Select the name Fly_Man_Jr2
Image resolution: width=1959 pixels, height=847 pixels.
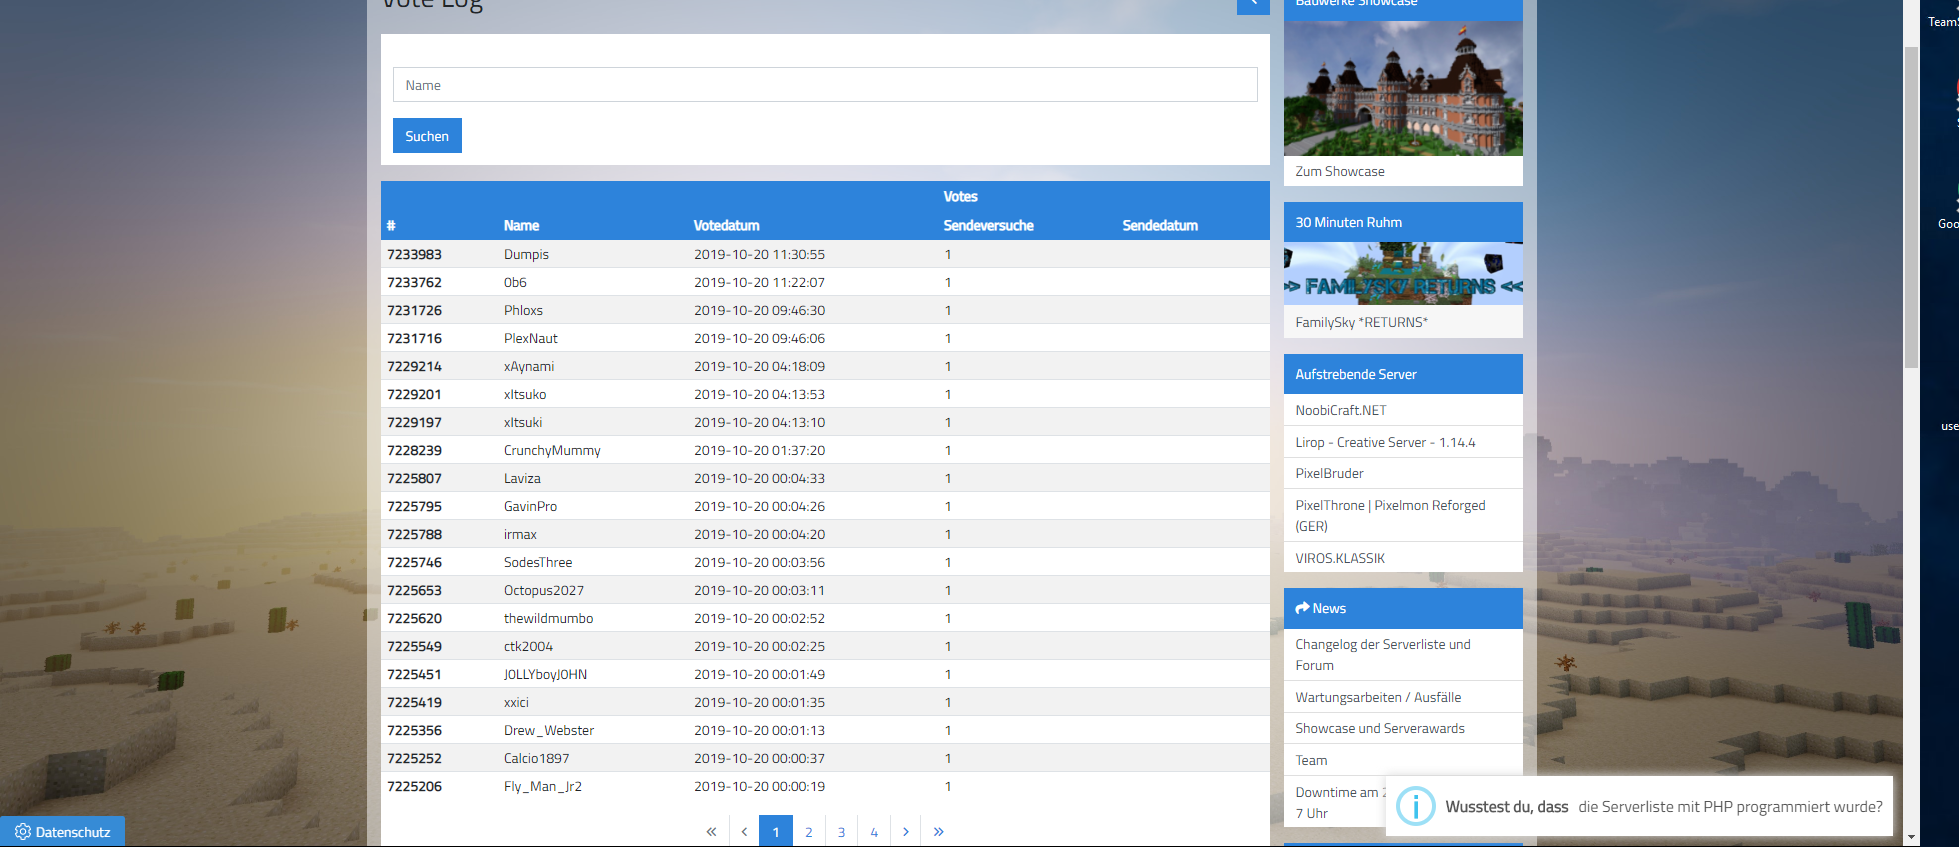543,786
